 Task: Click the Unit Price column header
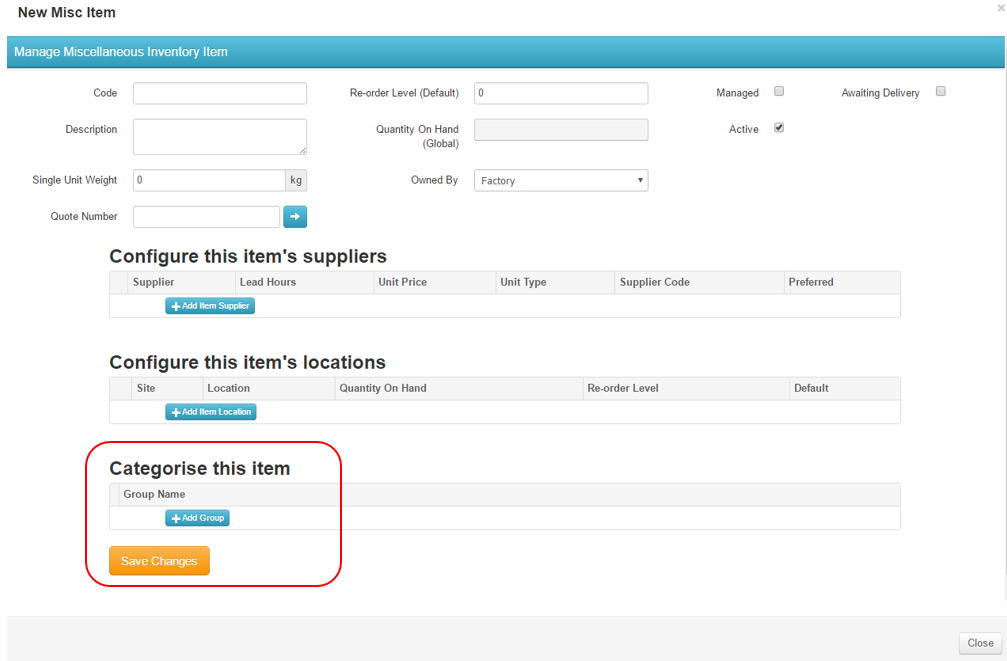(x=435, y=282)
